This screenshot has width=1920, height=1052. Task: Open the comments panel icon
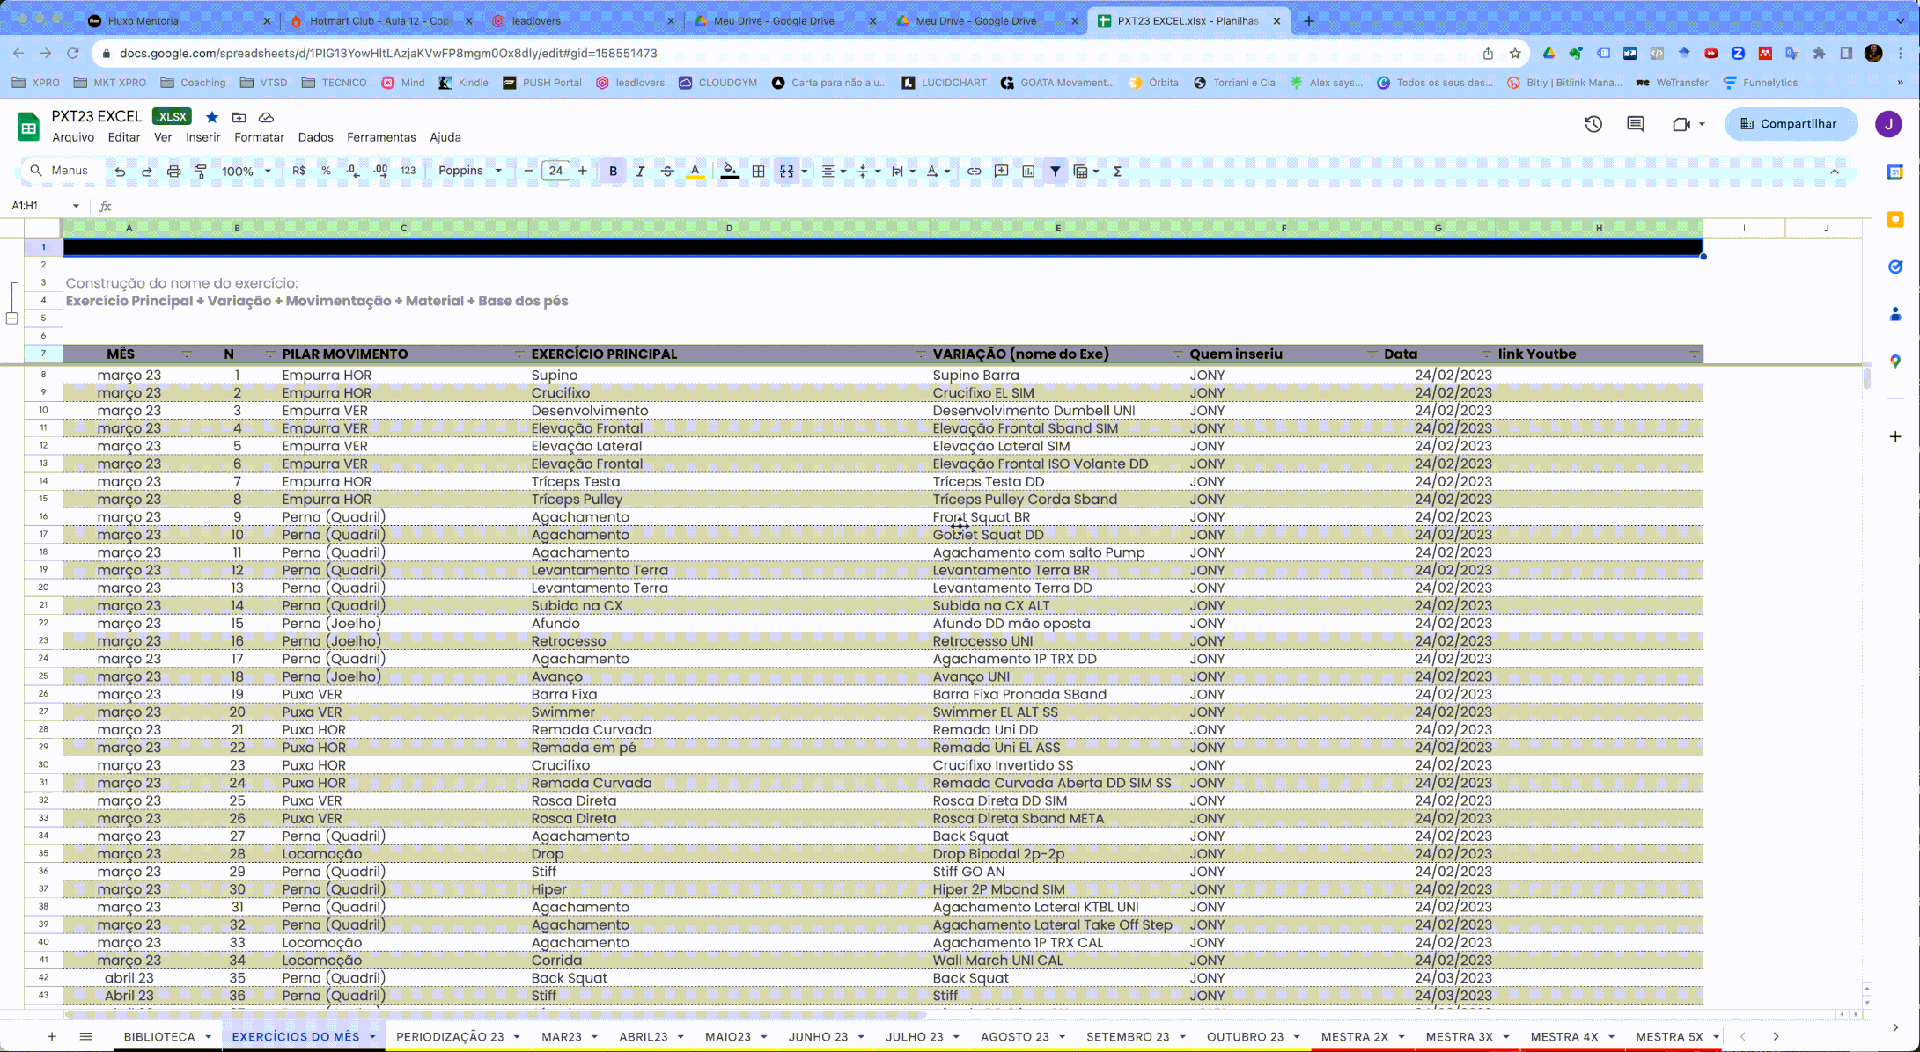(x=1636, y=124)
